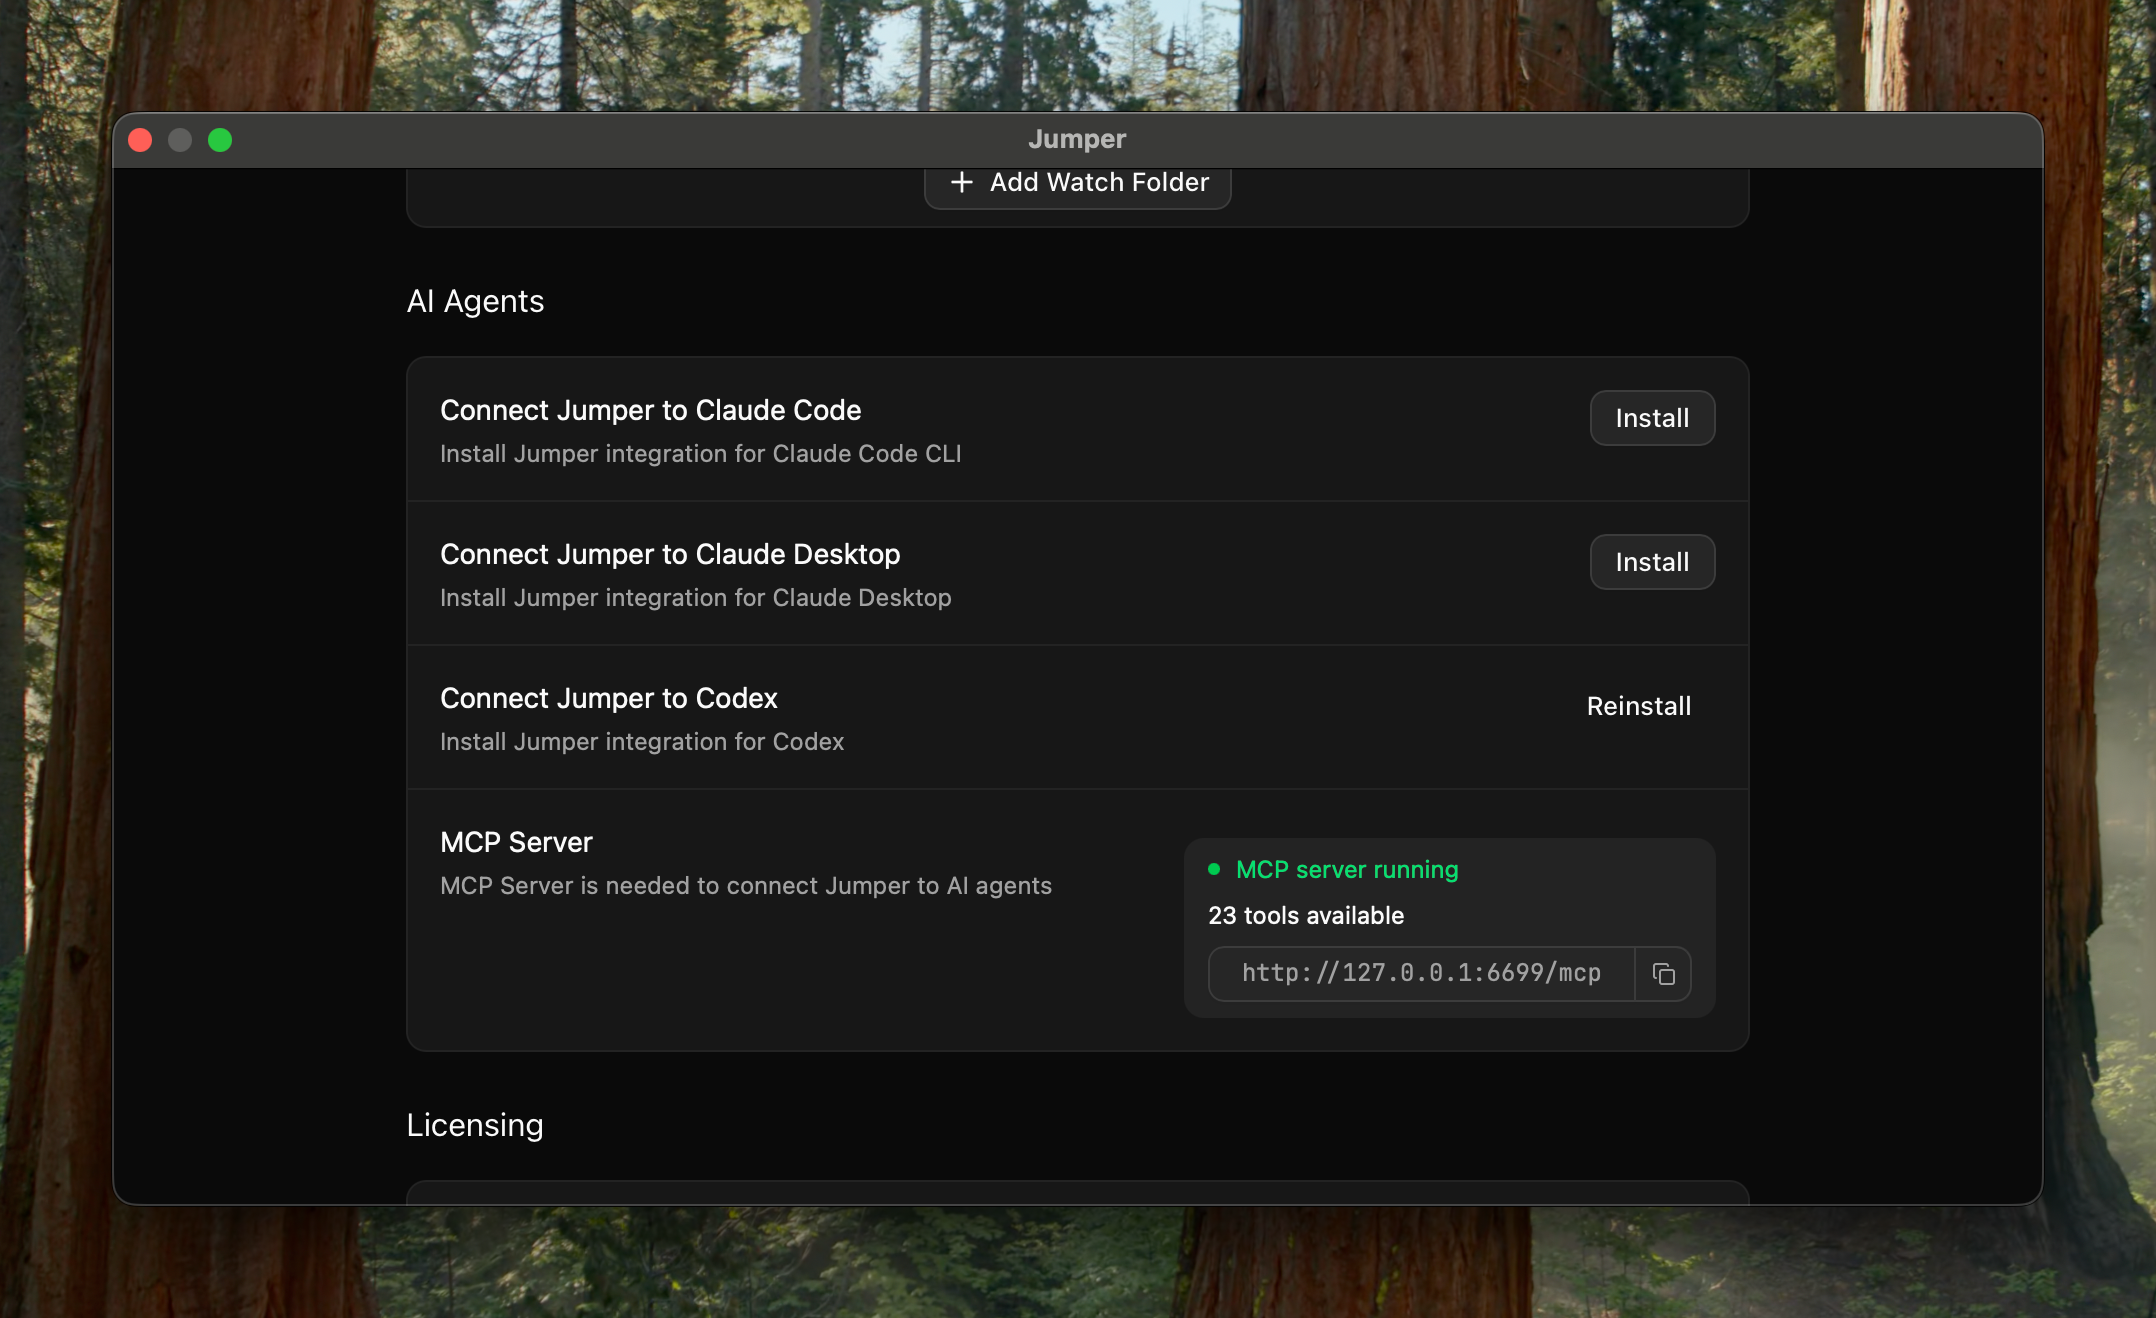Click the 23 tools available label

[x=1306, y=915]
